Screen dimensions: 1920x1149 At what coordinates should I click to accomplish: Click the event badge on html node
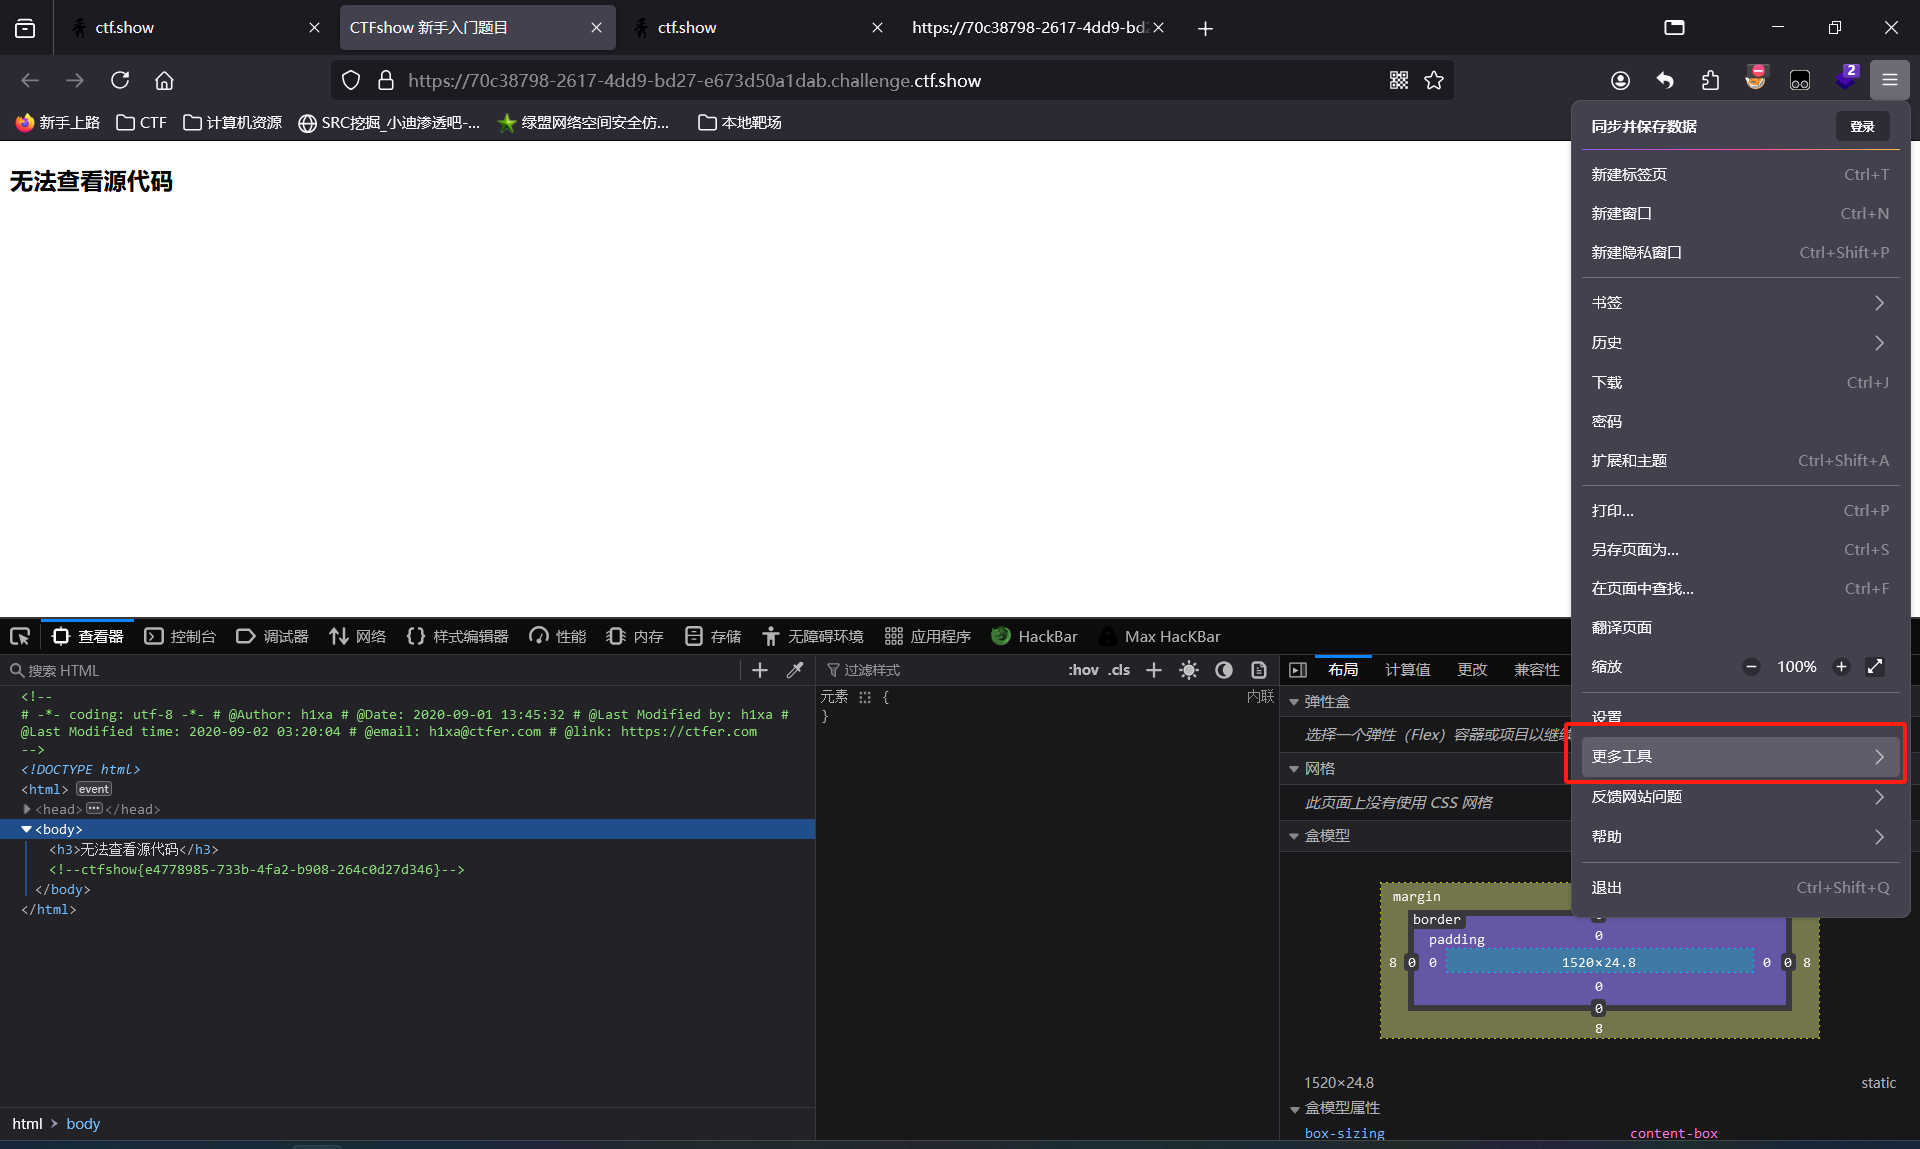point(94,789)
